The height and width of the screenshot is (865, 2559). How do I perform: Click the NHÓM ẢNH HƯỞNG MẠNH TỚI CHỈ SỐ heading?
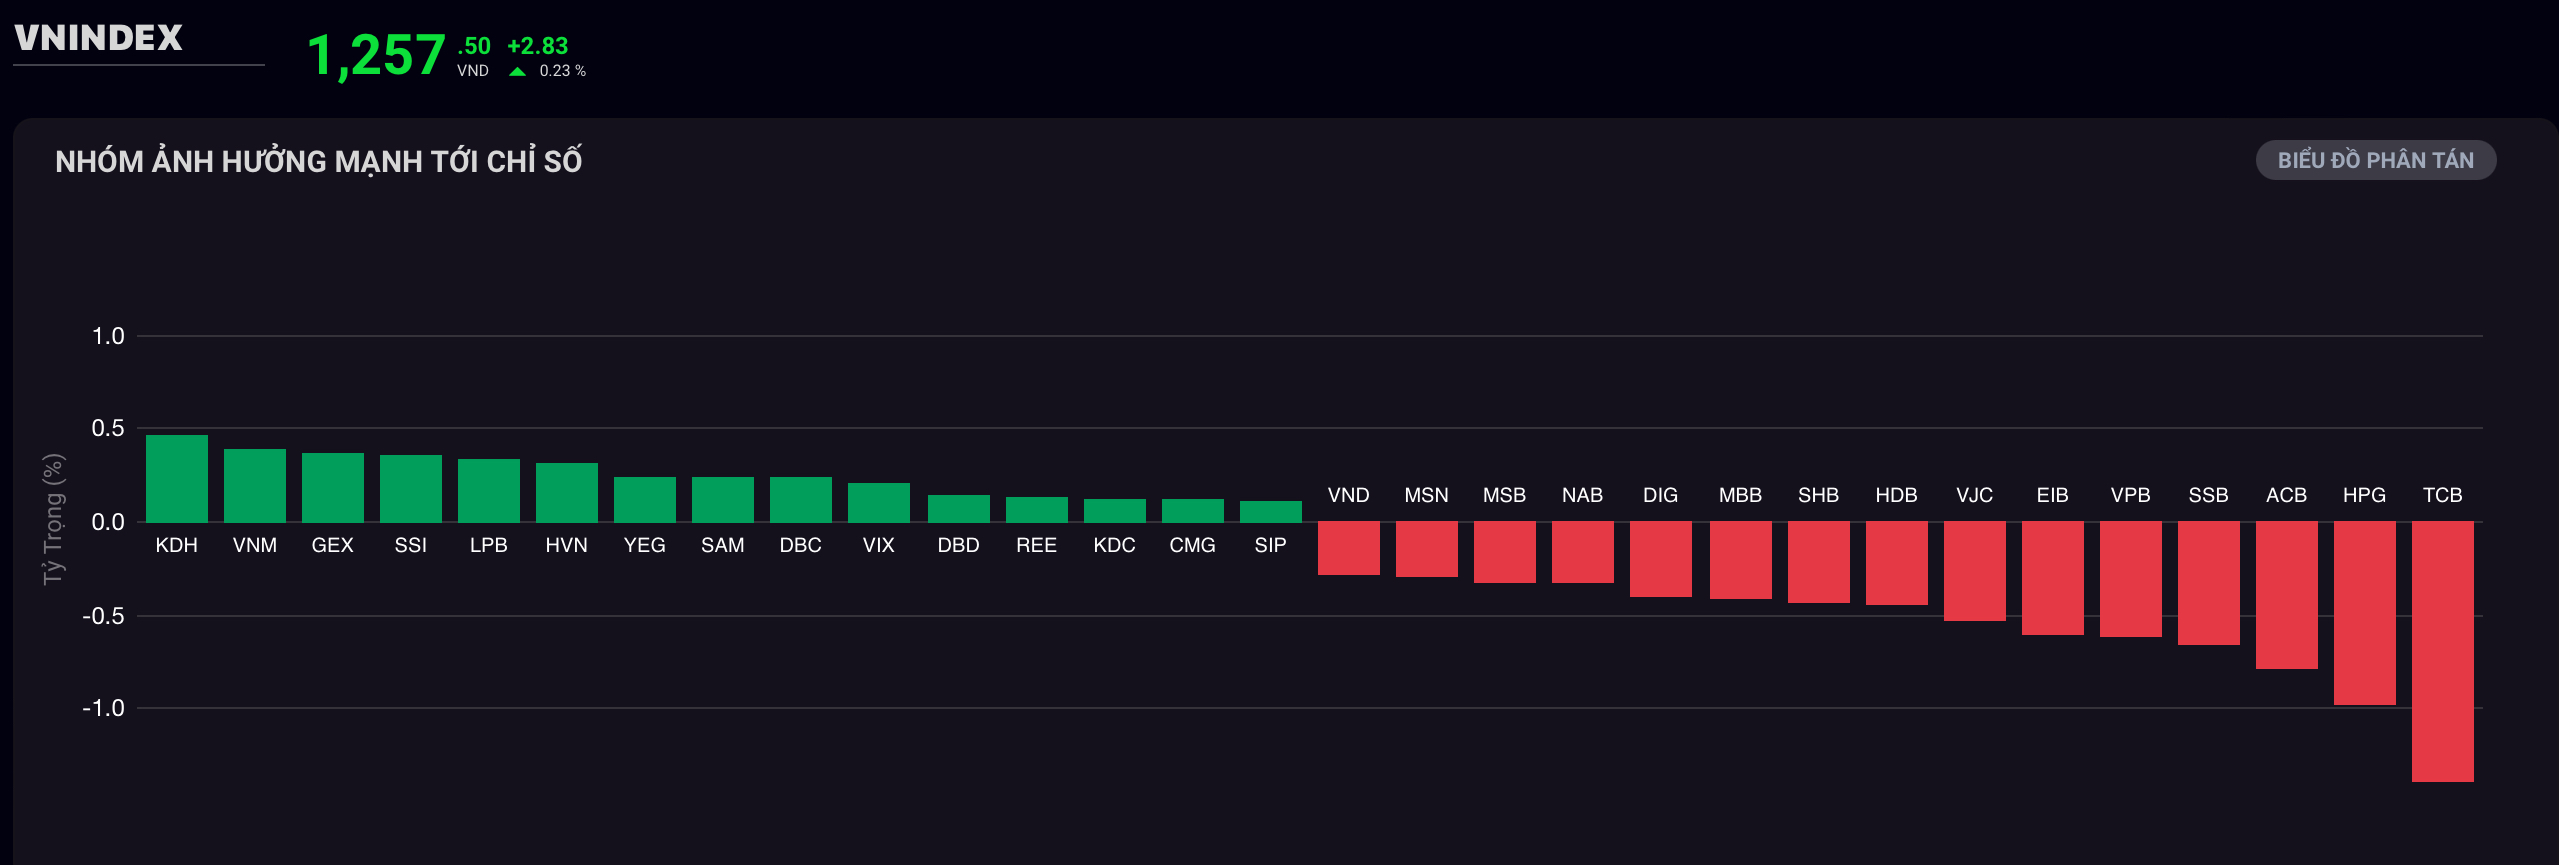coord(319,161)
